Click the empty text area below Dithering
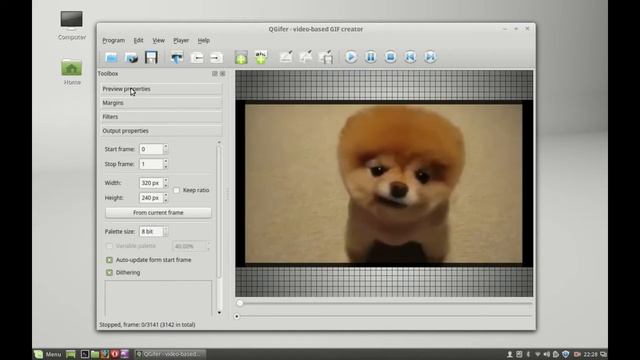This screenshot has width=640, height=360. click(x=158, y=298)
